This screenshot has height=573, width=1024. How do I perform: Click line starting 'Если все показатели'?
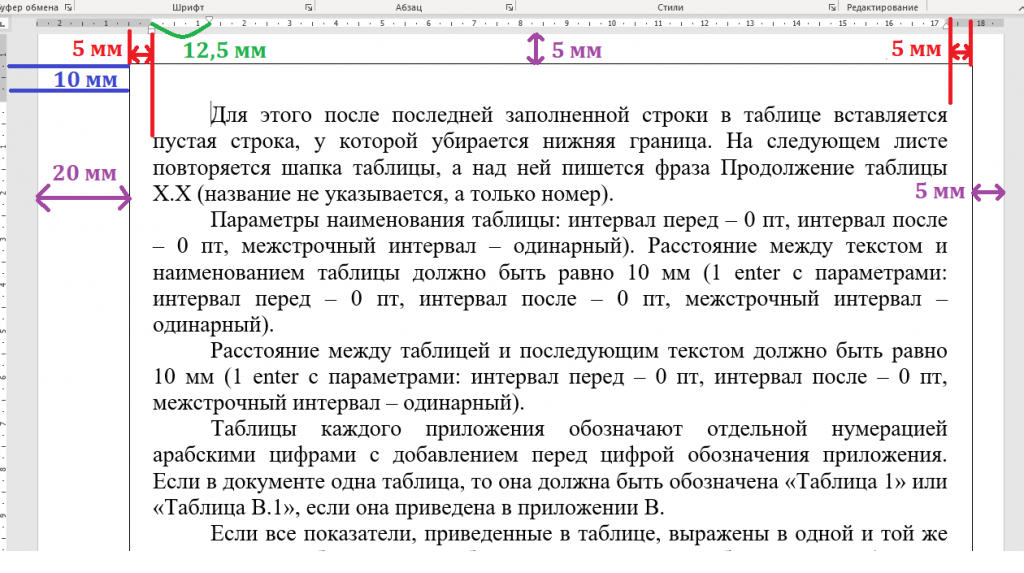579,534
